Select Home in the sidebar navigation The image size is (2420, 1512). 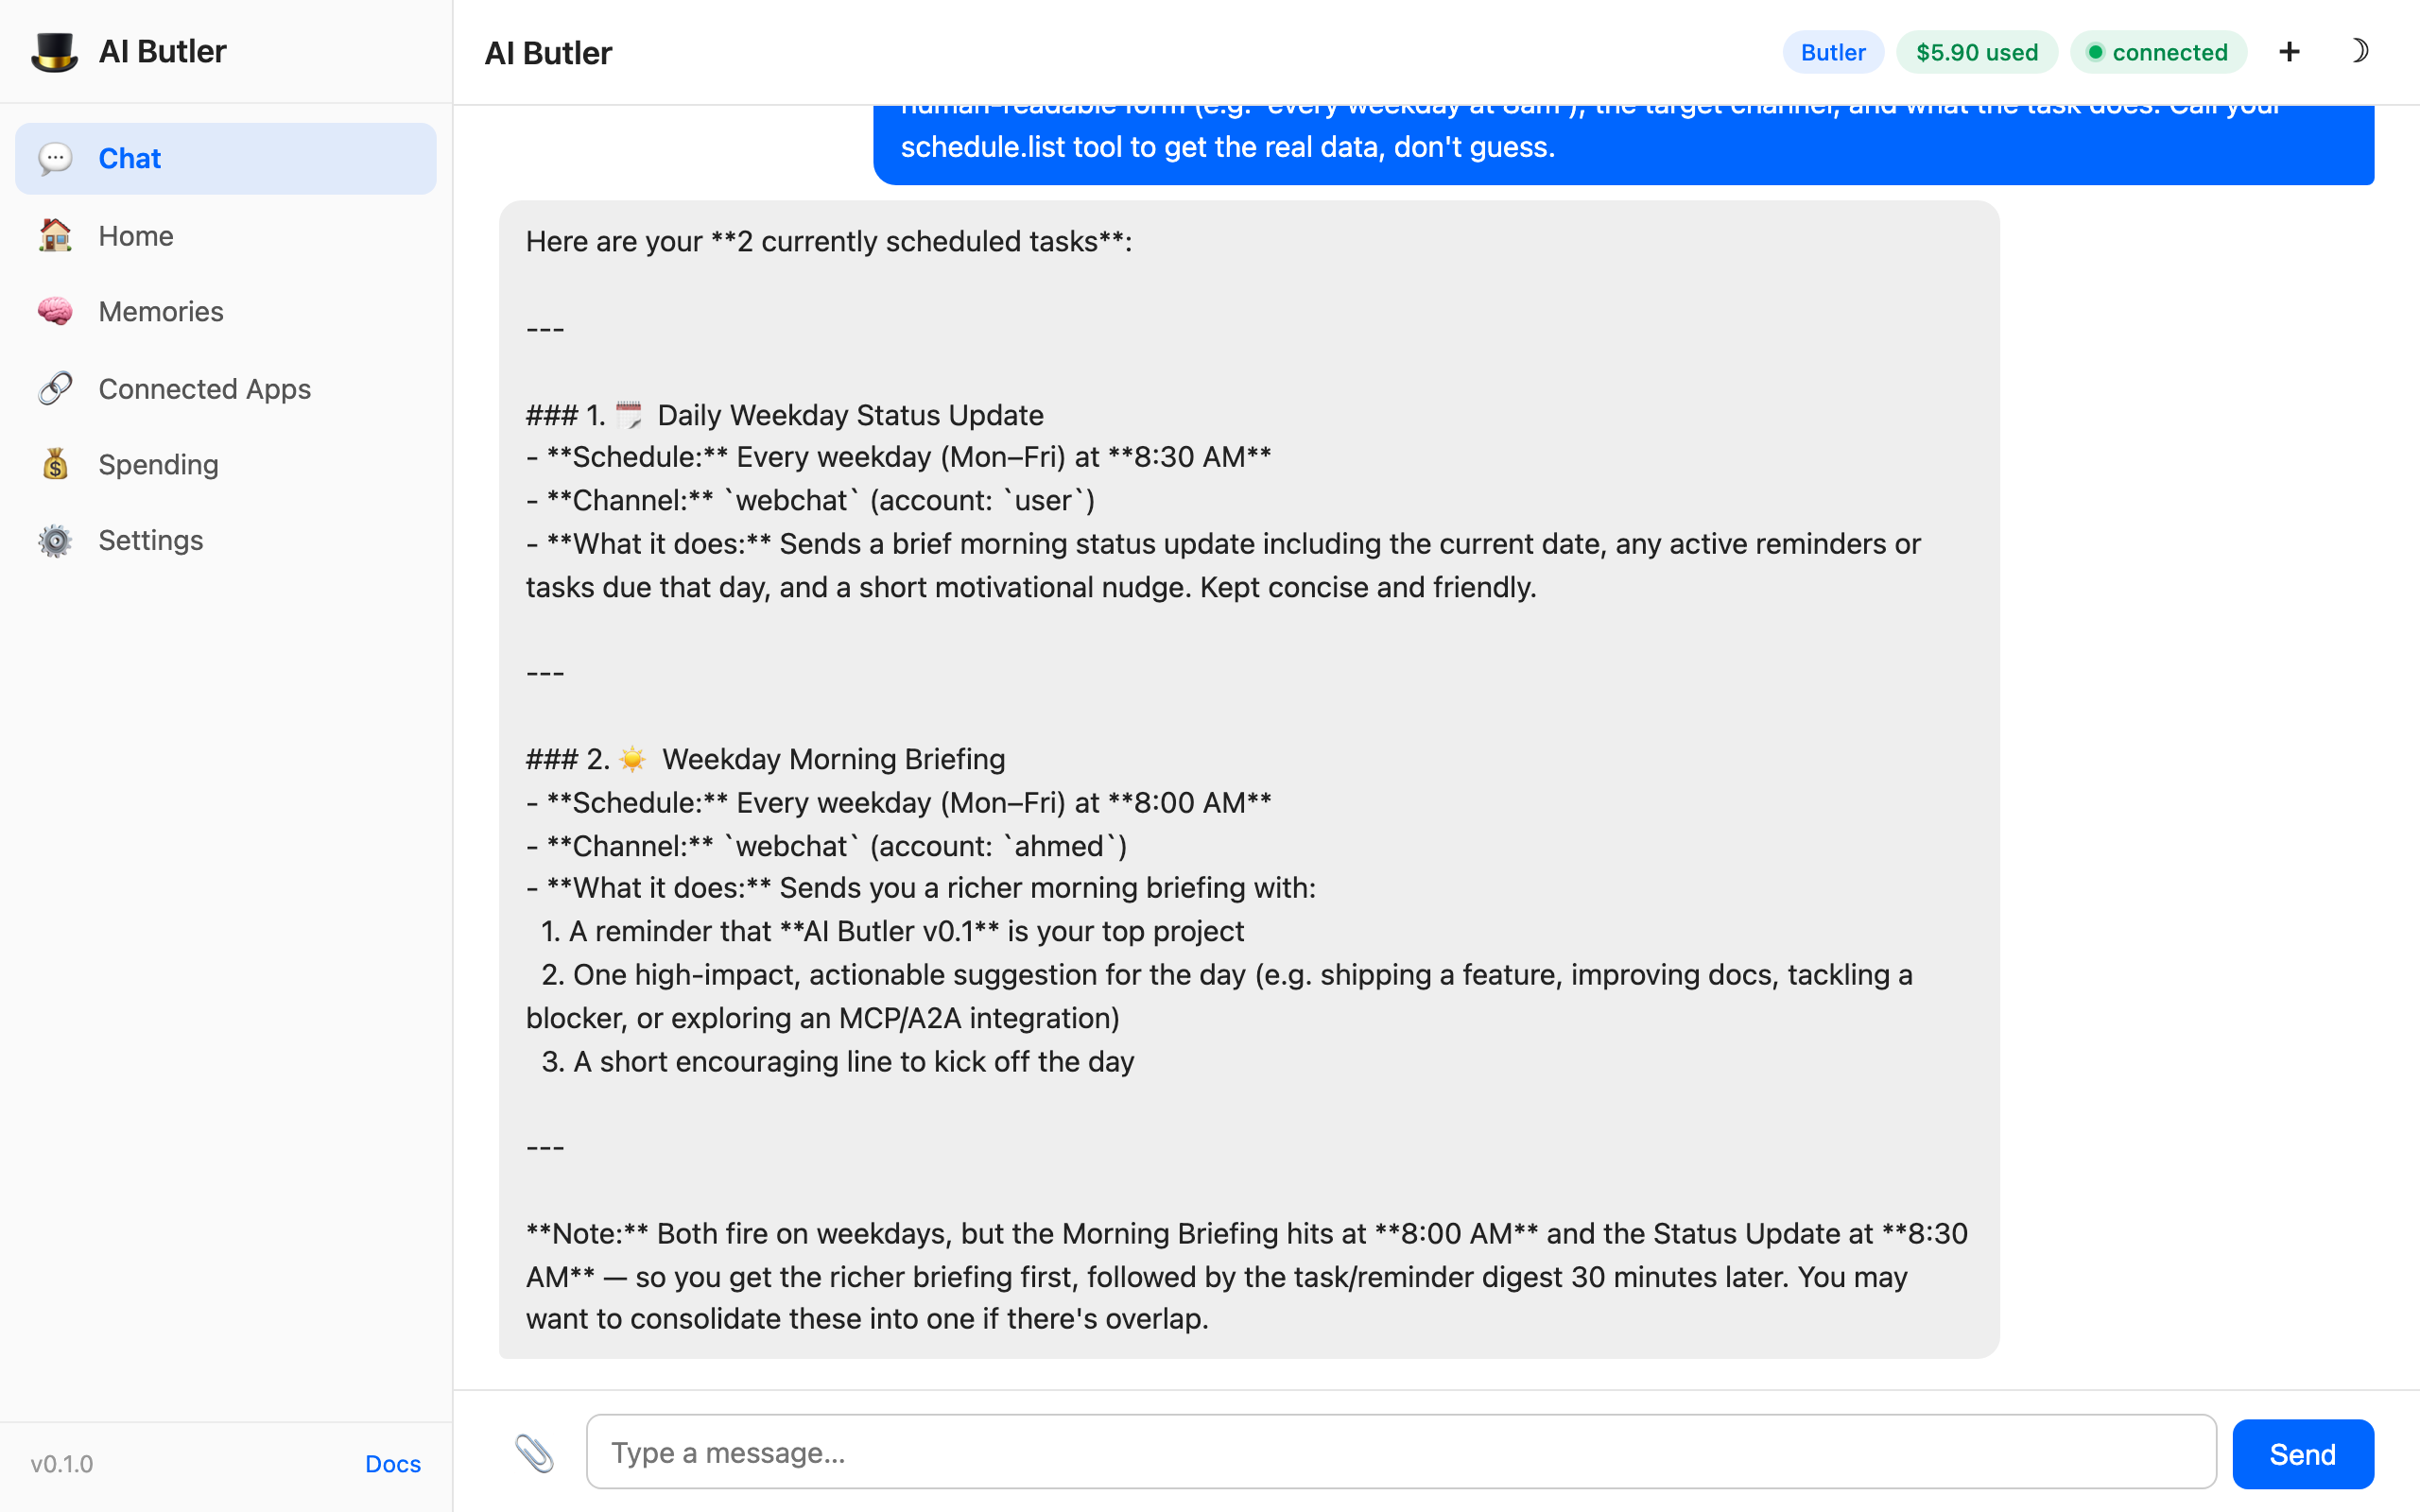[135, 235]
